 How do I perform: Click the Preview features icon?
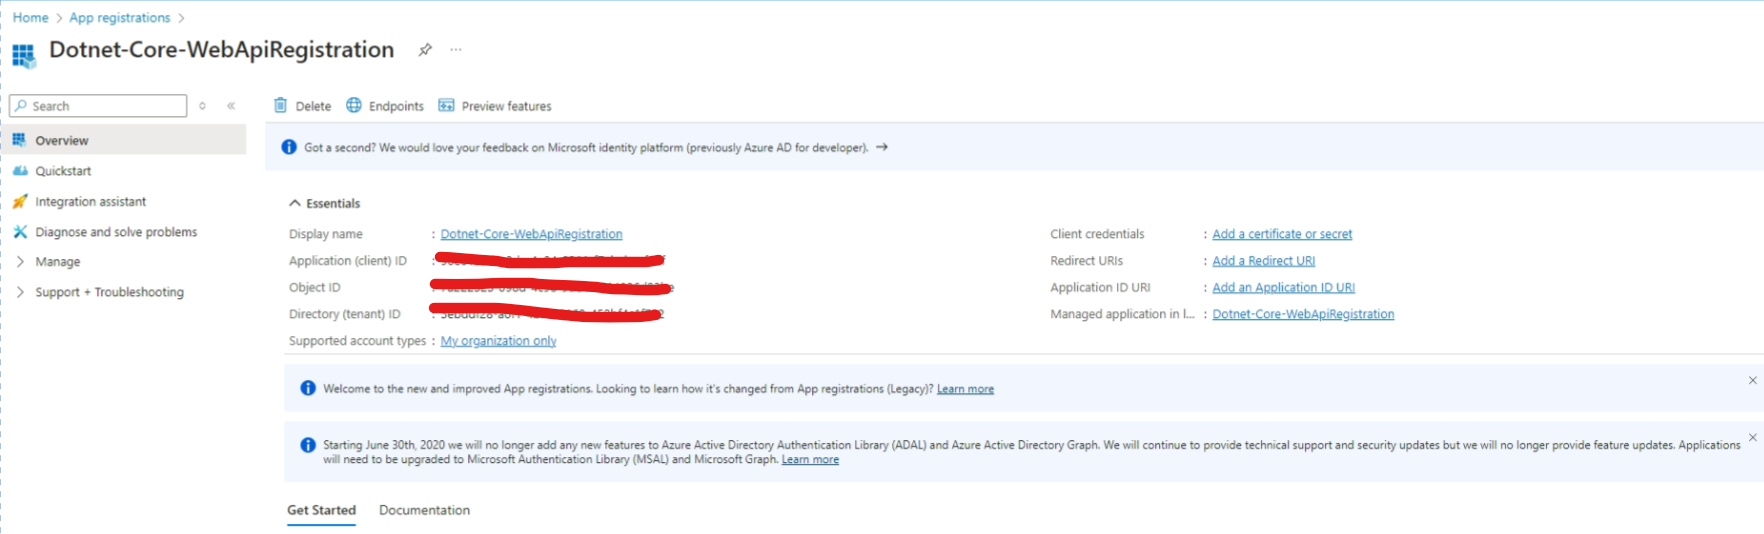[x=446, y=106]
